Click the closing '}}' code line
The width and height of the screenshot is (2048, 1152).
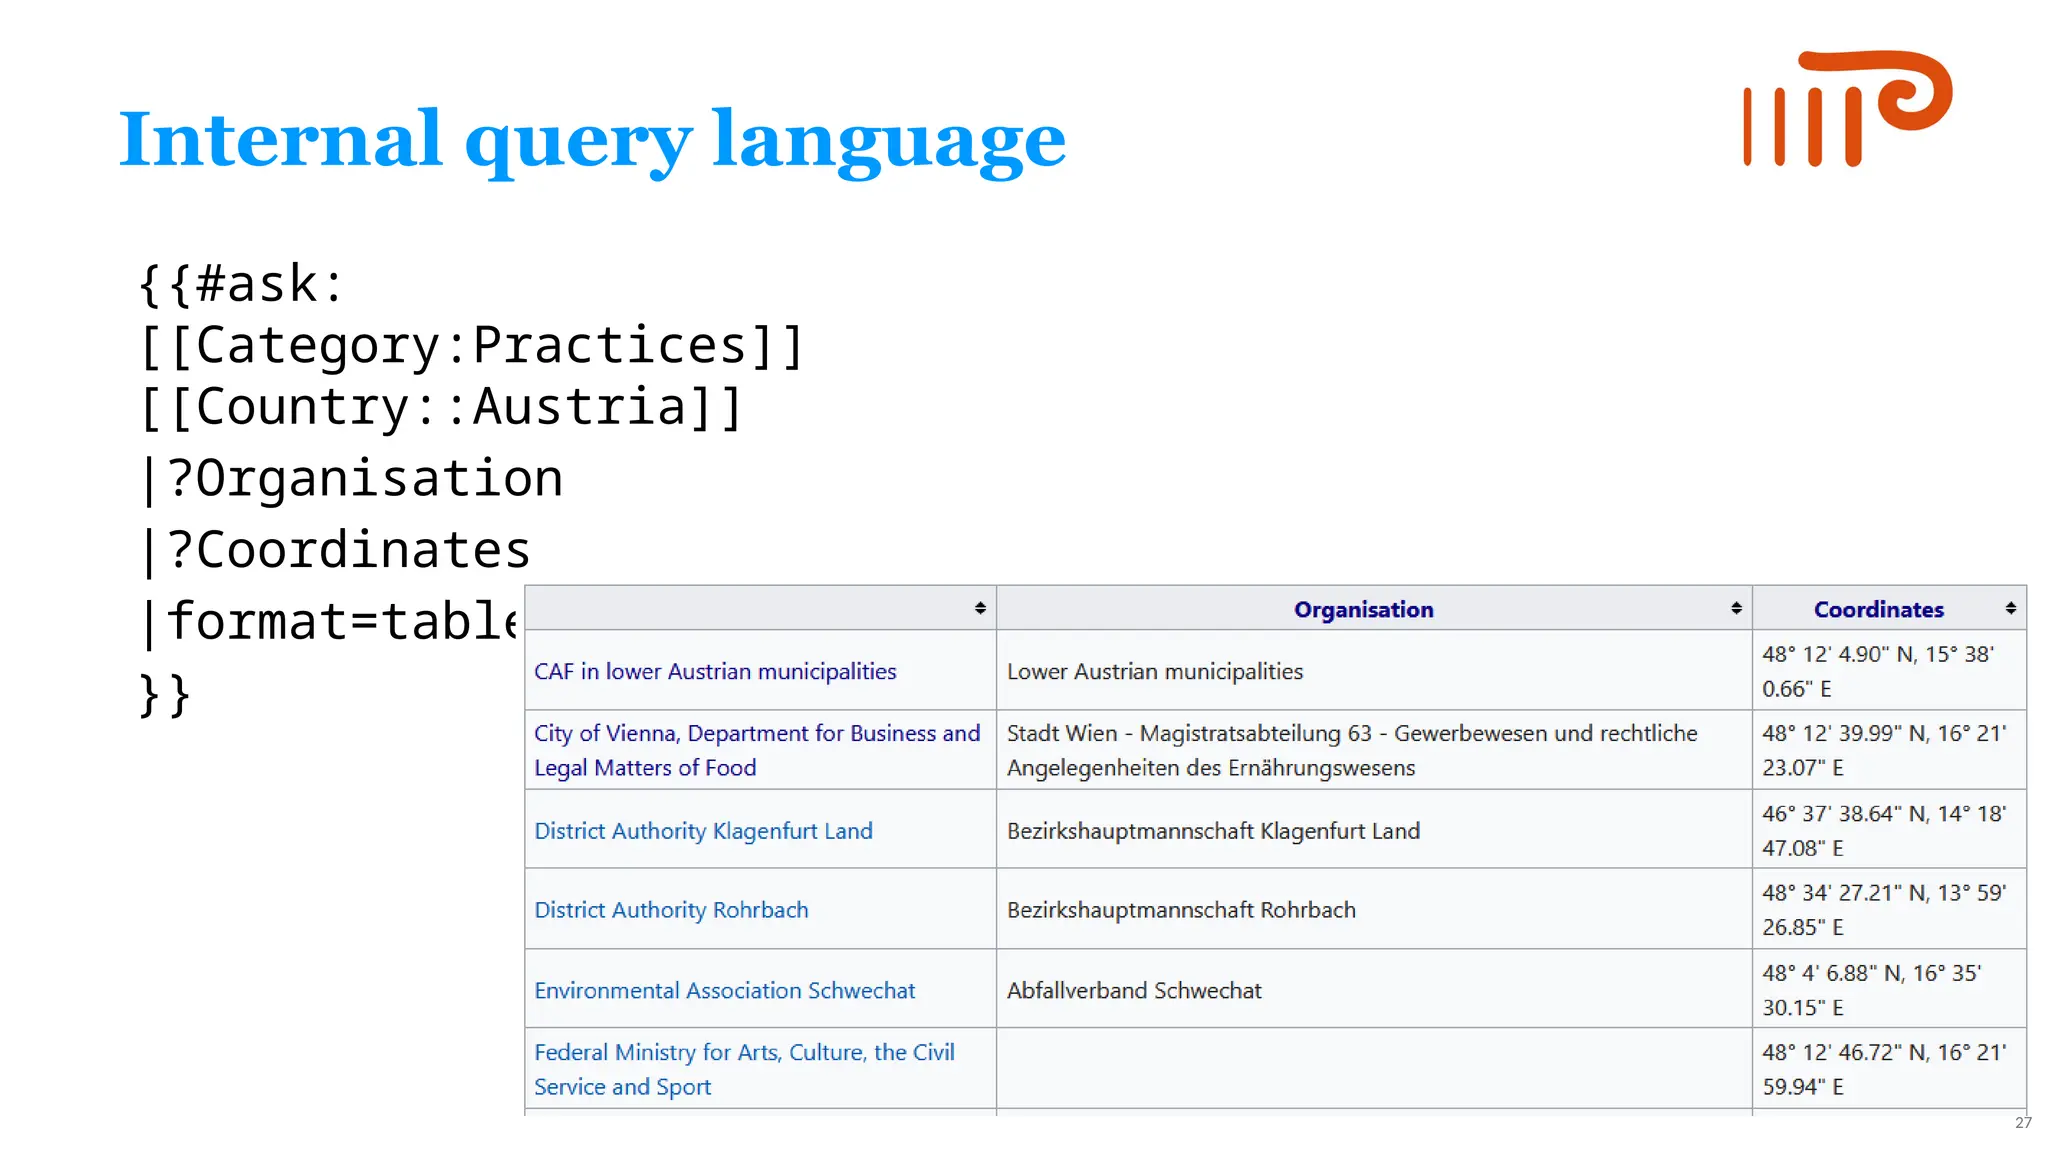[x=164, y=693]
